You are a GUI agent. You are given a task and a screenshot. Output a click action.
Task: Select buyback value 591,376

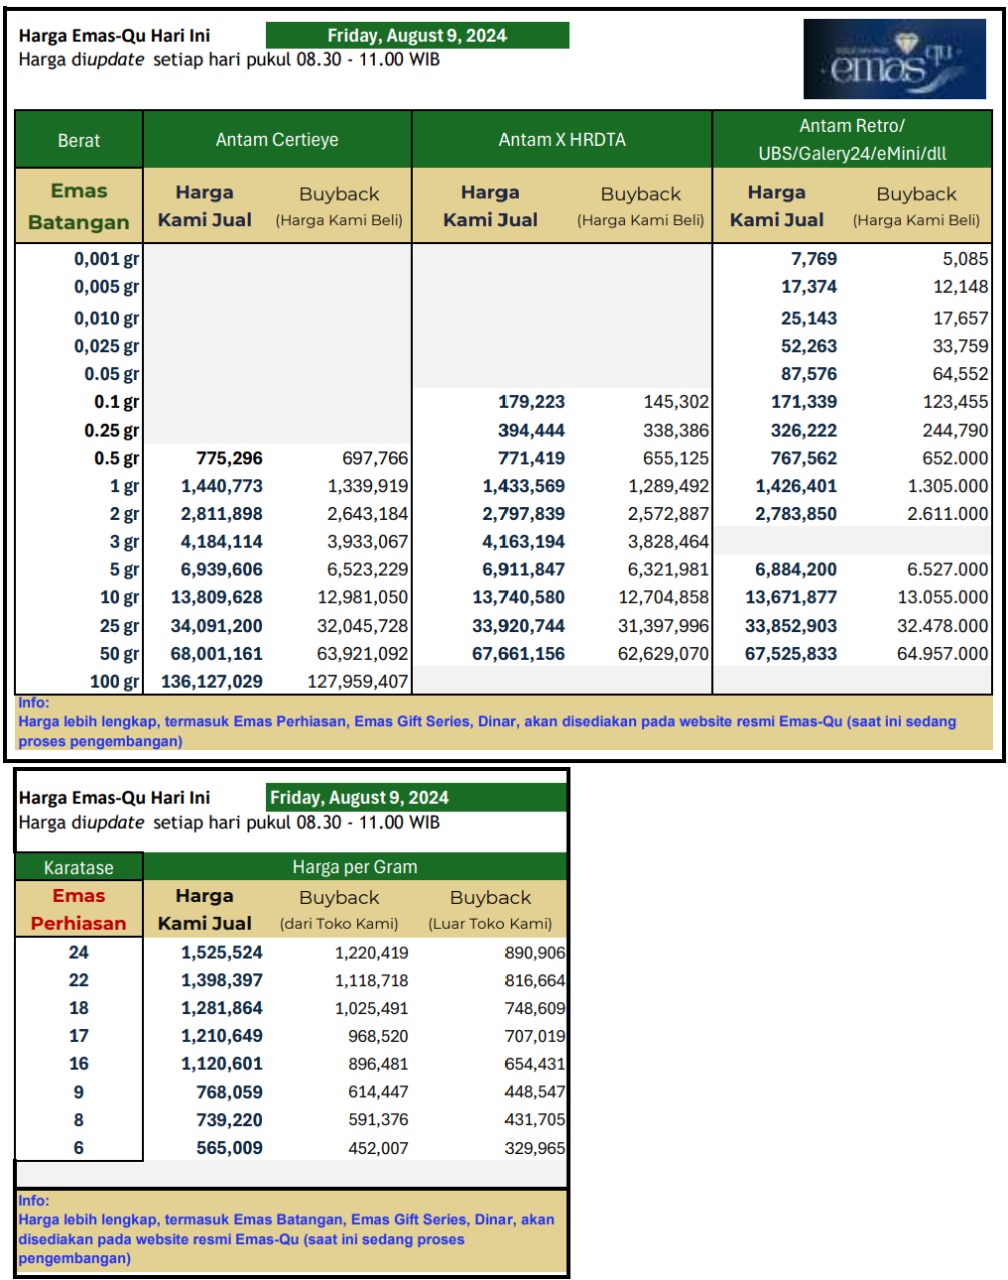pyautogui.click(x=378, y=1120)
